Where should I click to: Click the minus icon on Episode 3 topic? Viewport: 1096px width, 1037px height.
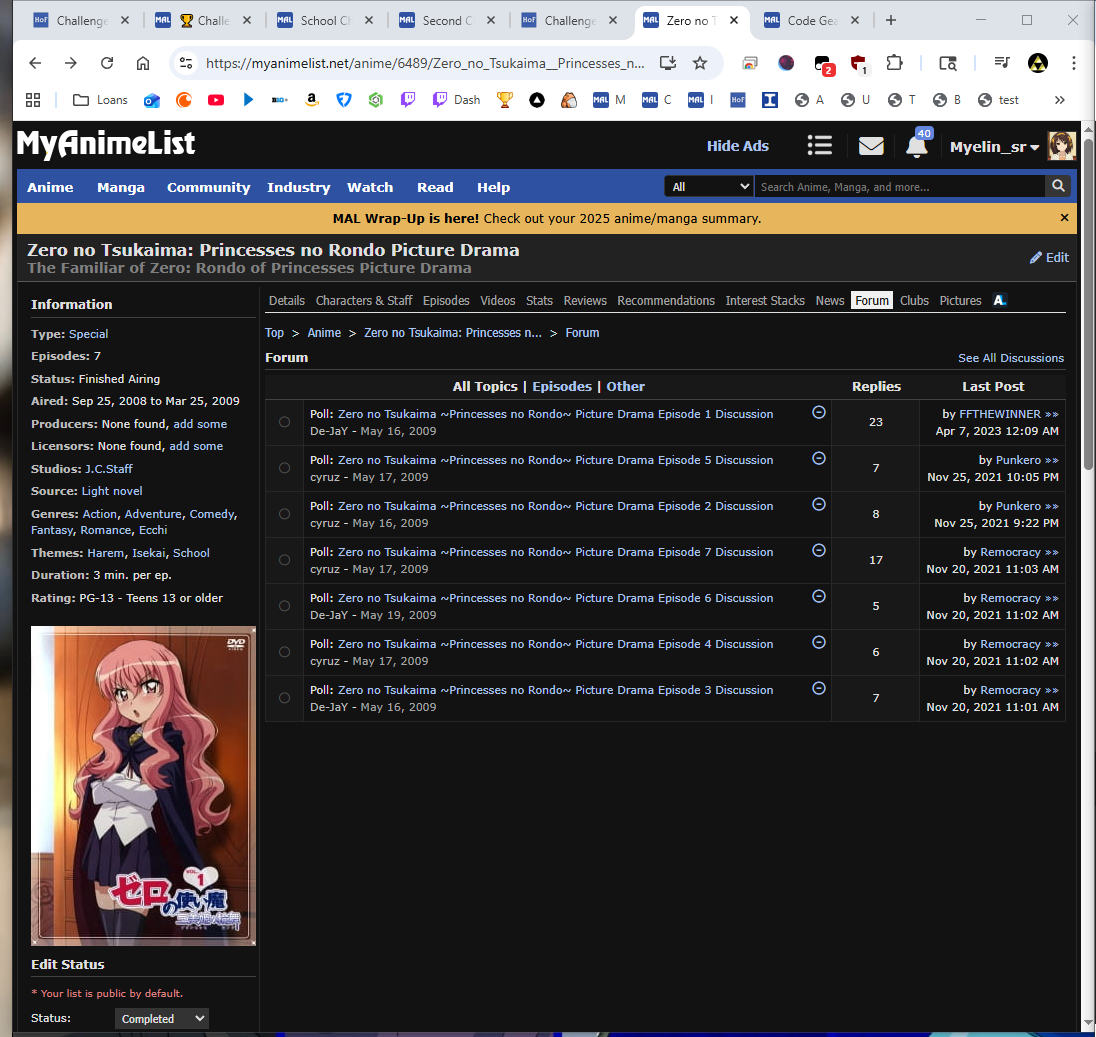pyautogui.click(x=819, y=689)
